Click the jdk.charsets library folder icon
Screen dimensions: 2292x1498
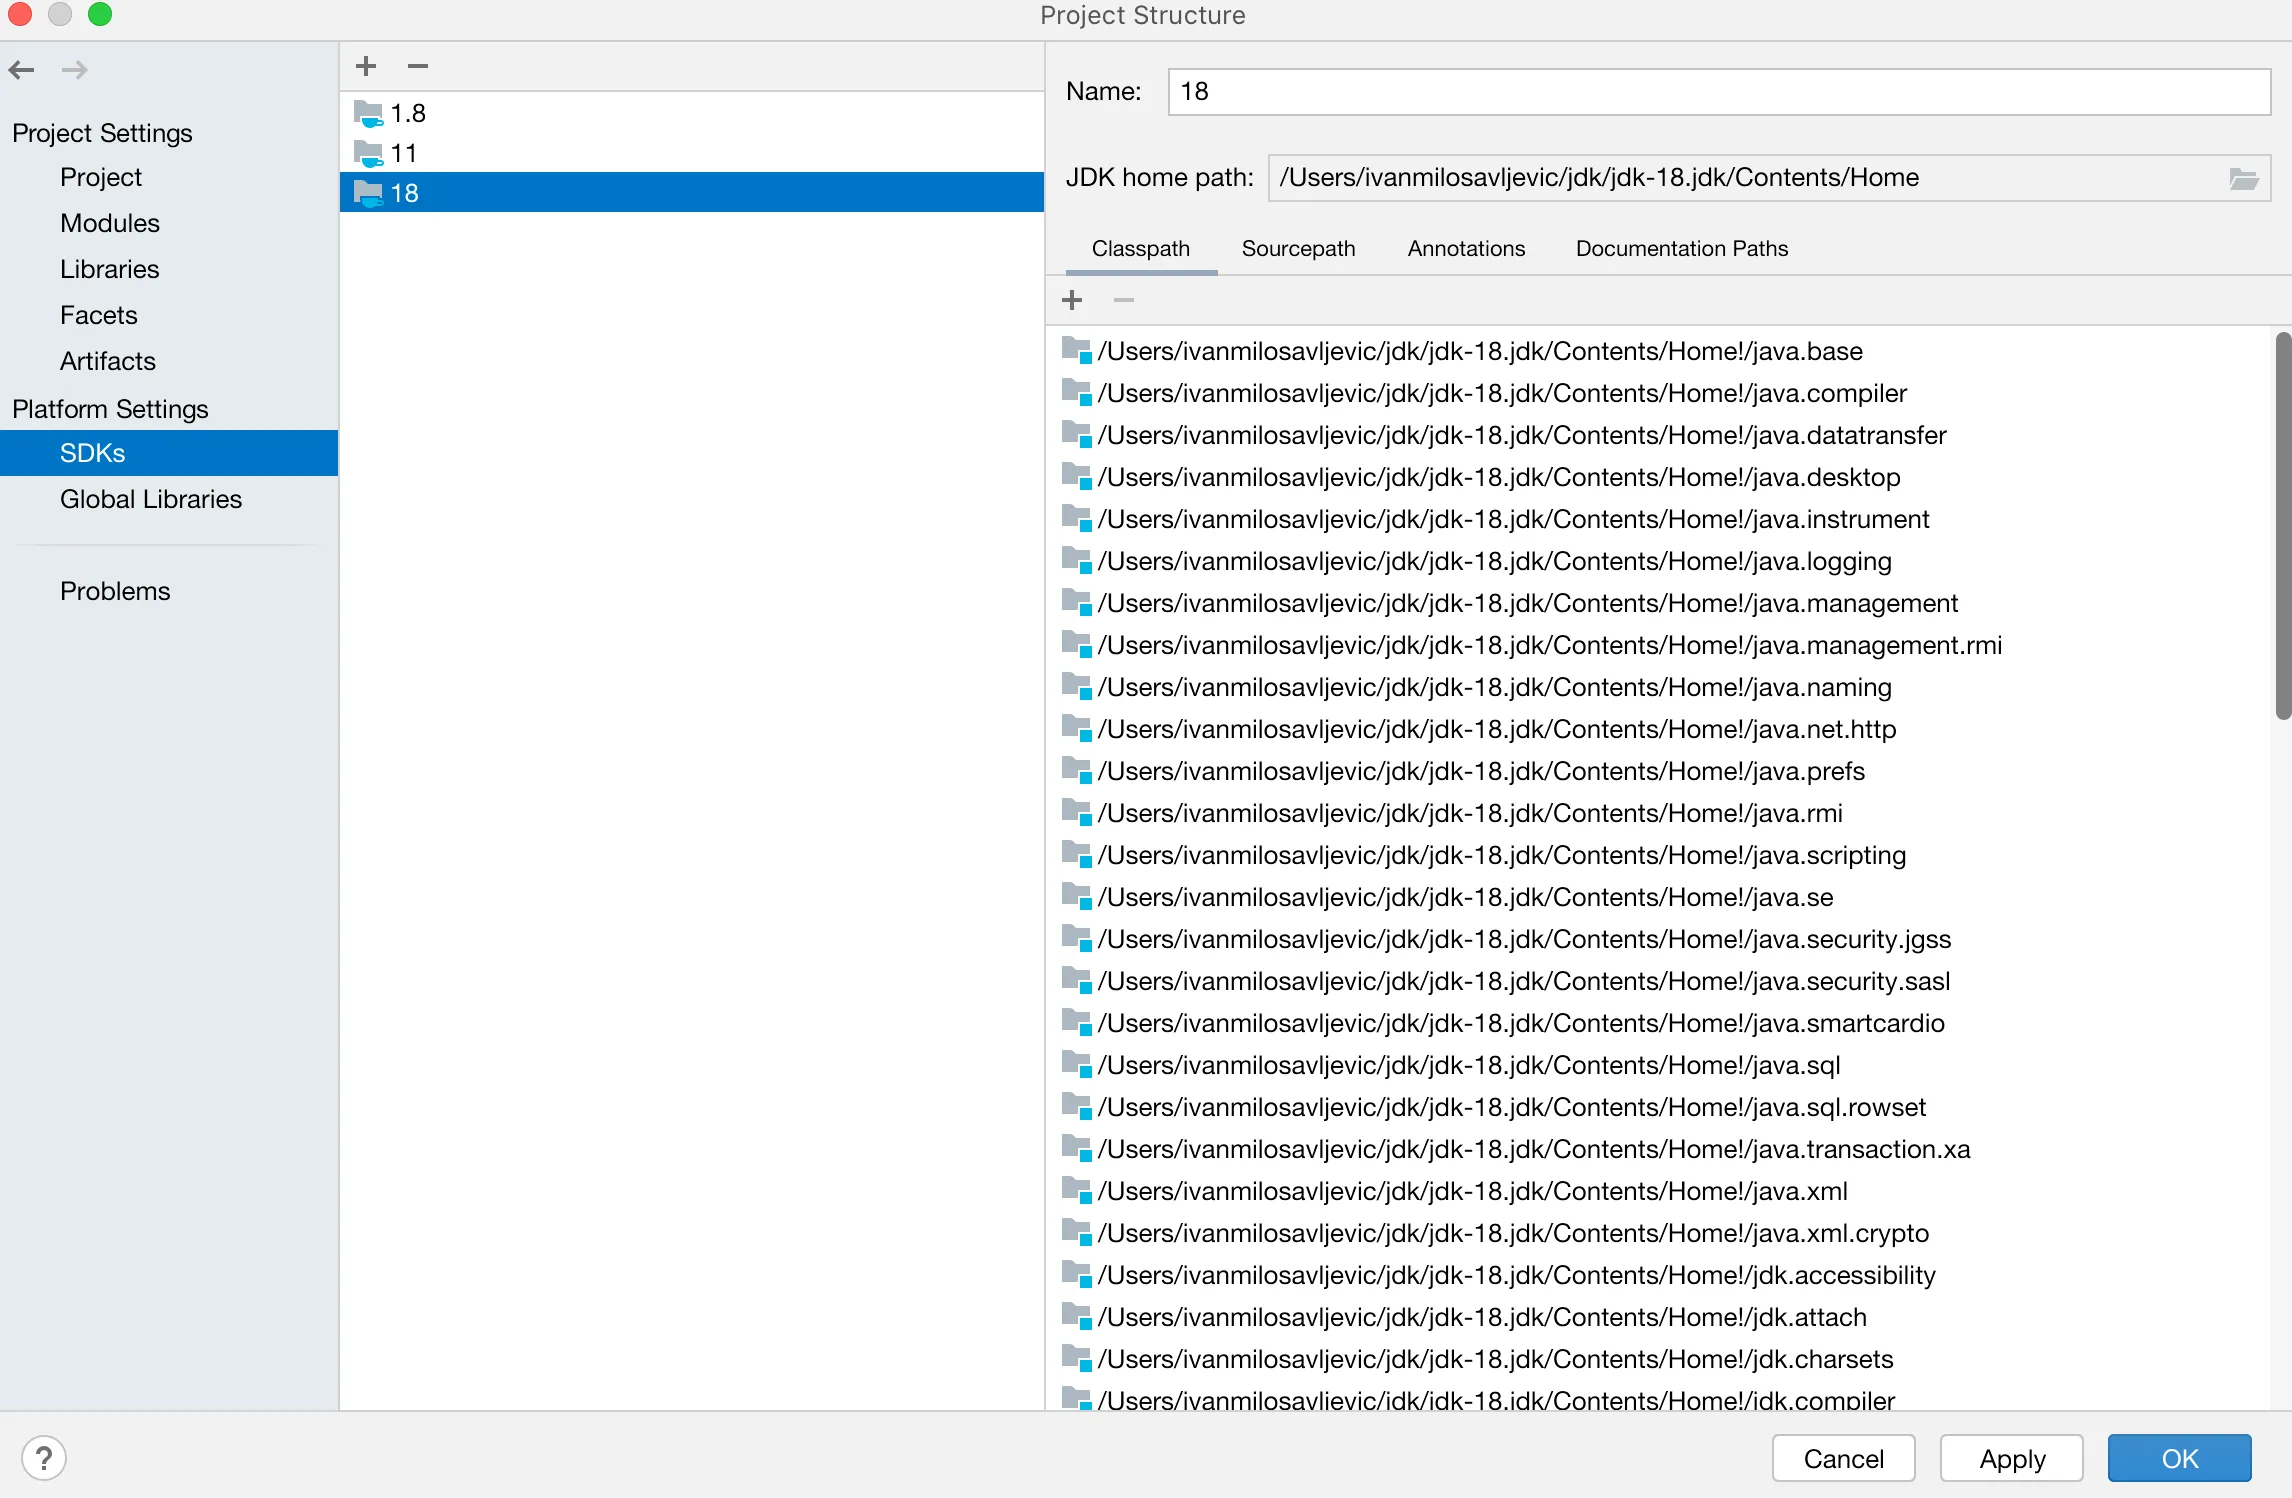(x=1077, y=1359)
